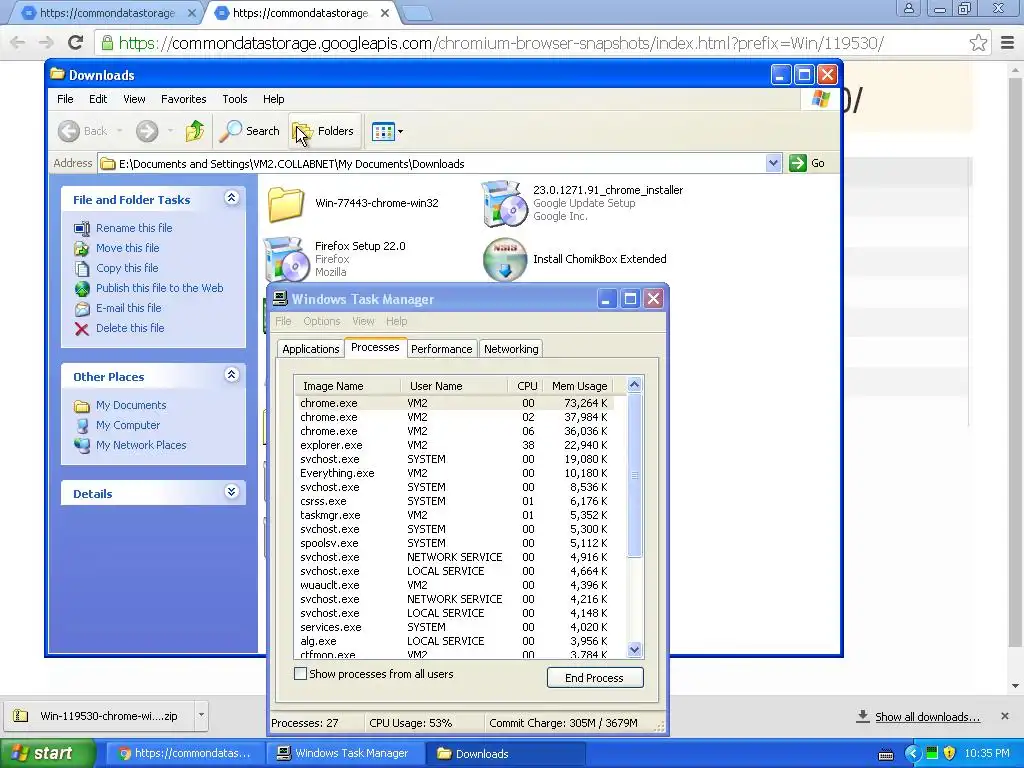Image resolution: width=1024 pixels, height=768 pixels.
Task: Open the View menu in Task Manager
Action: click(363, 321)
